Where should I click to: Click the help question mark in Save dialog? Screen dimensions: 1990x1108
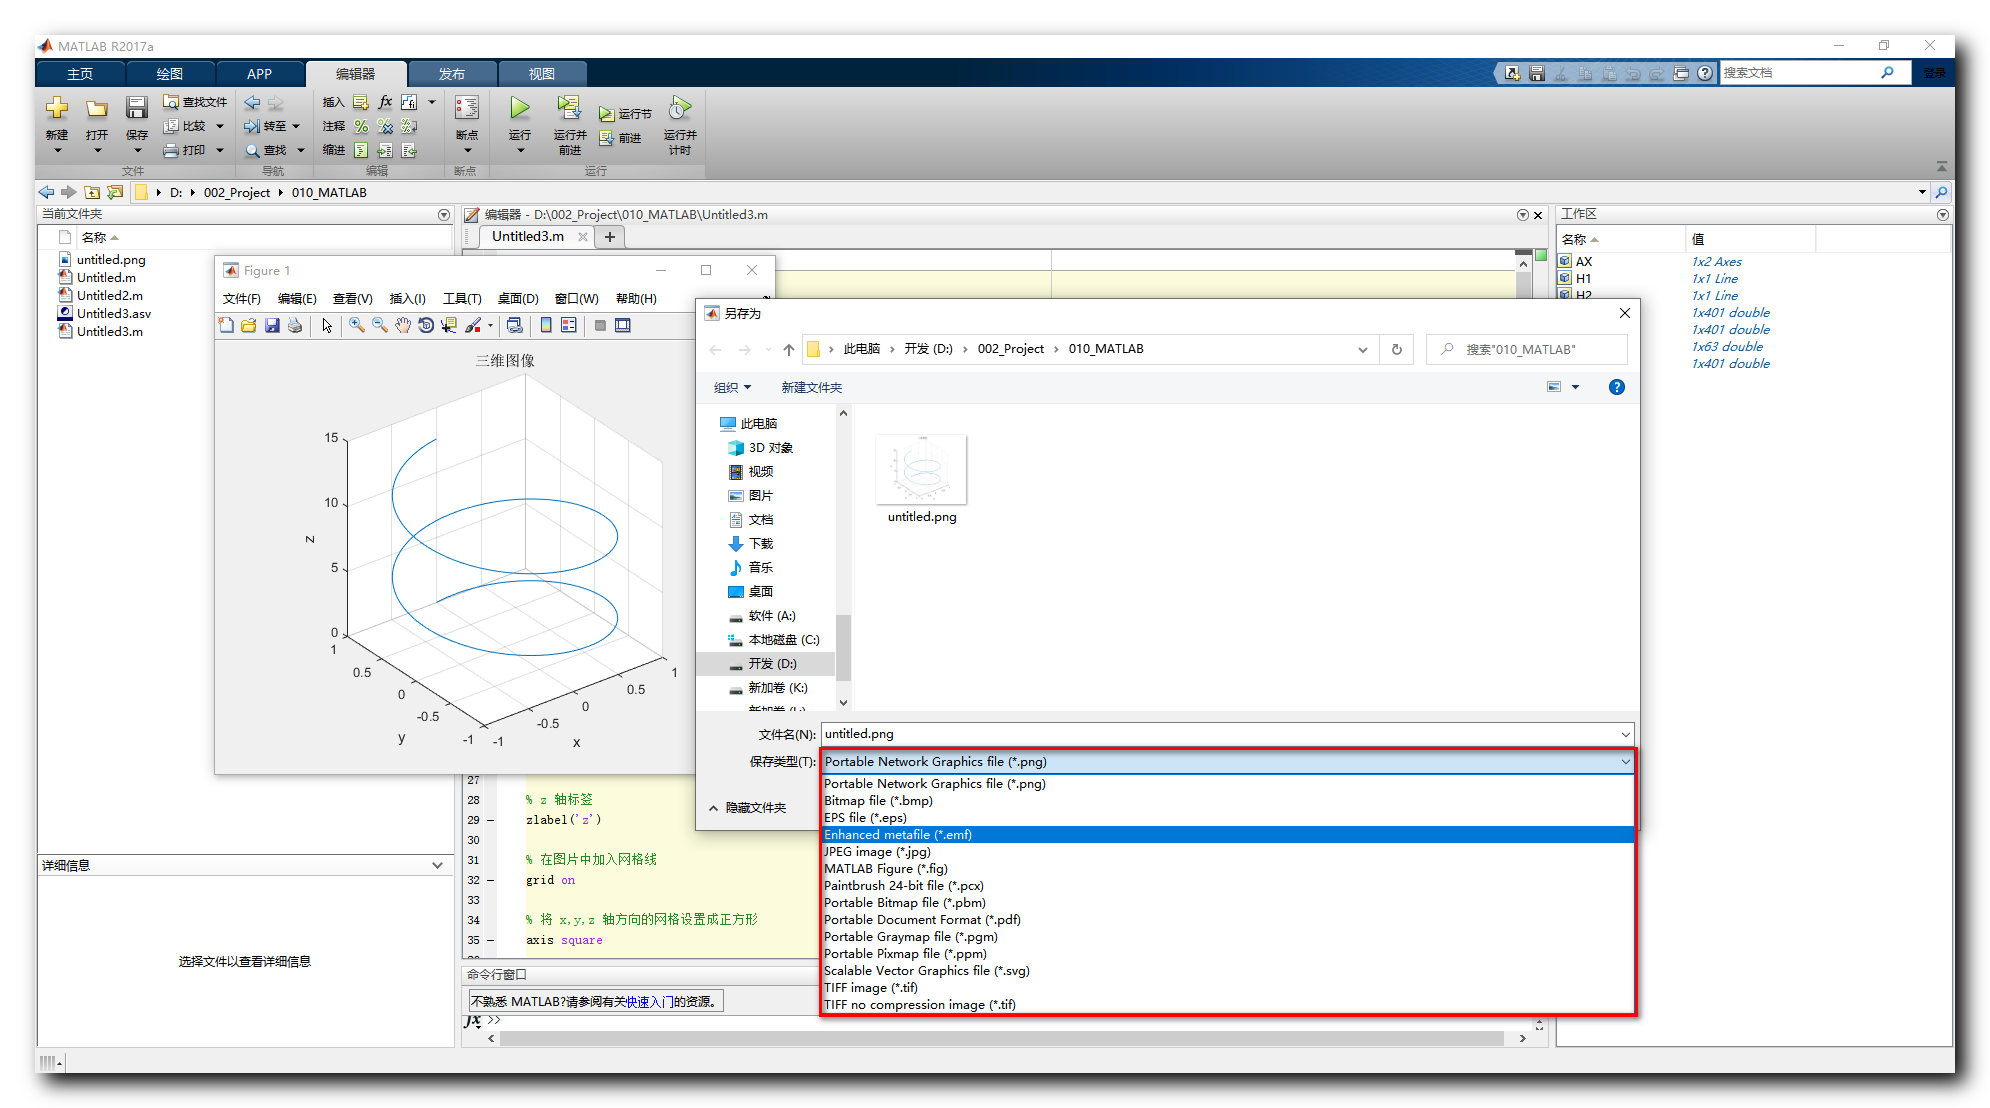tap(1616, 387)
